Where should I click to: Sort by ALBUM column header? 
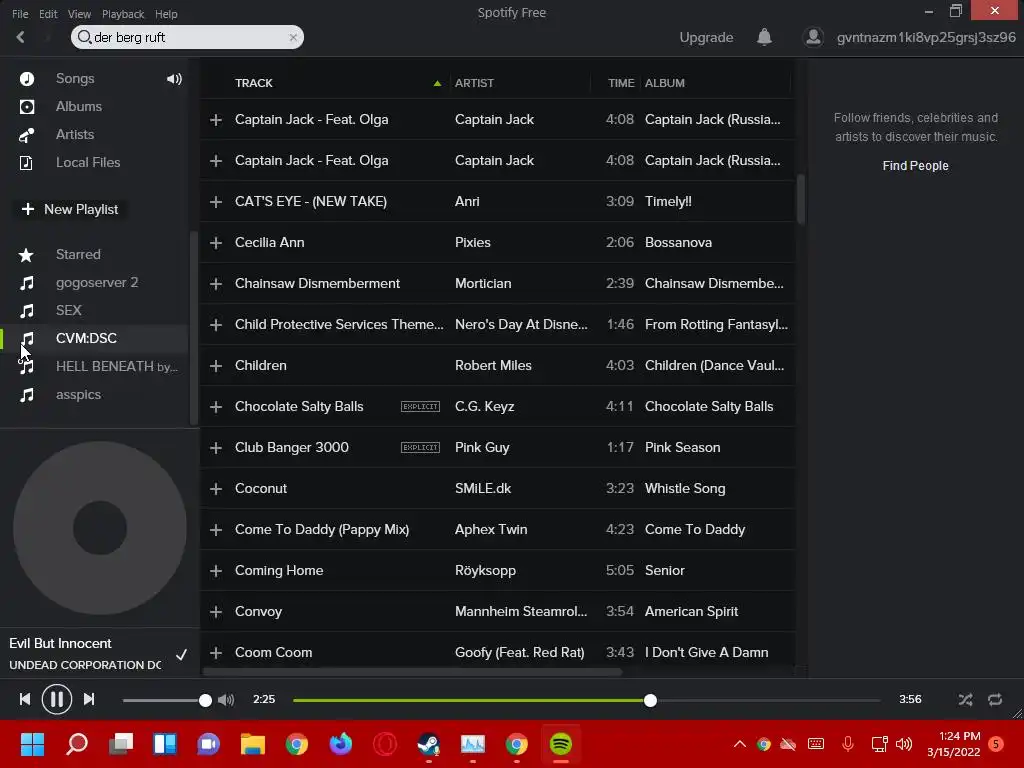[665, 83]
